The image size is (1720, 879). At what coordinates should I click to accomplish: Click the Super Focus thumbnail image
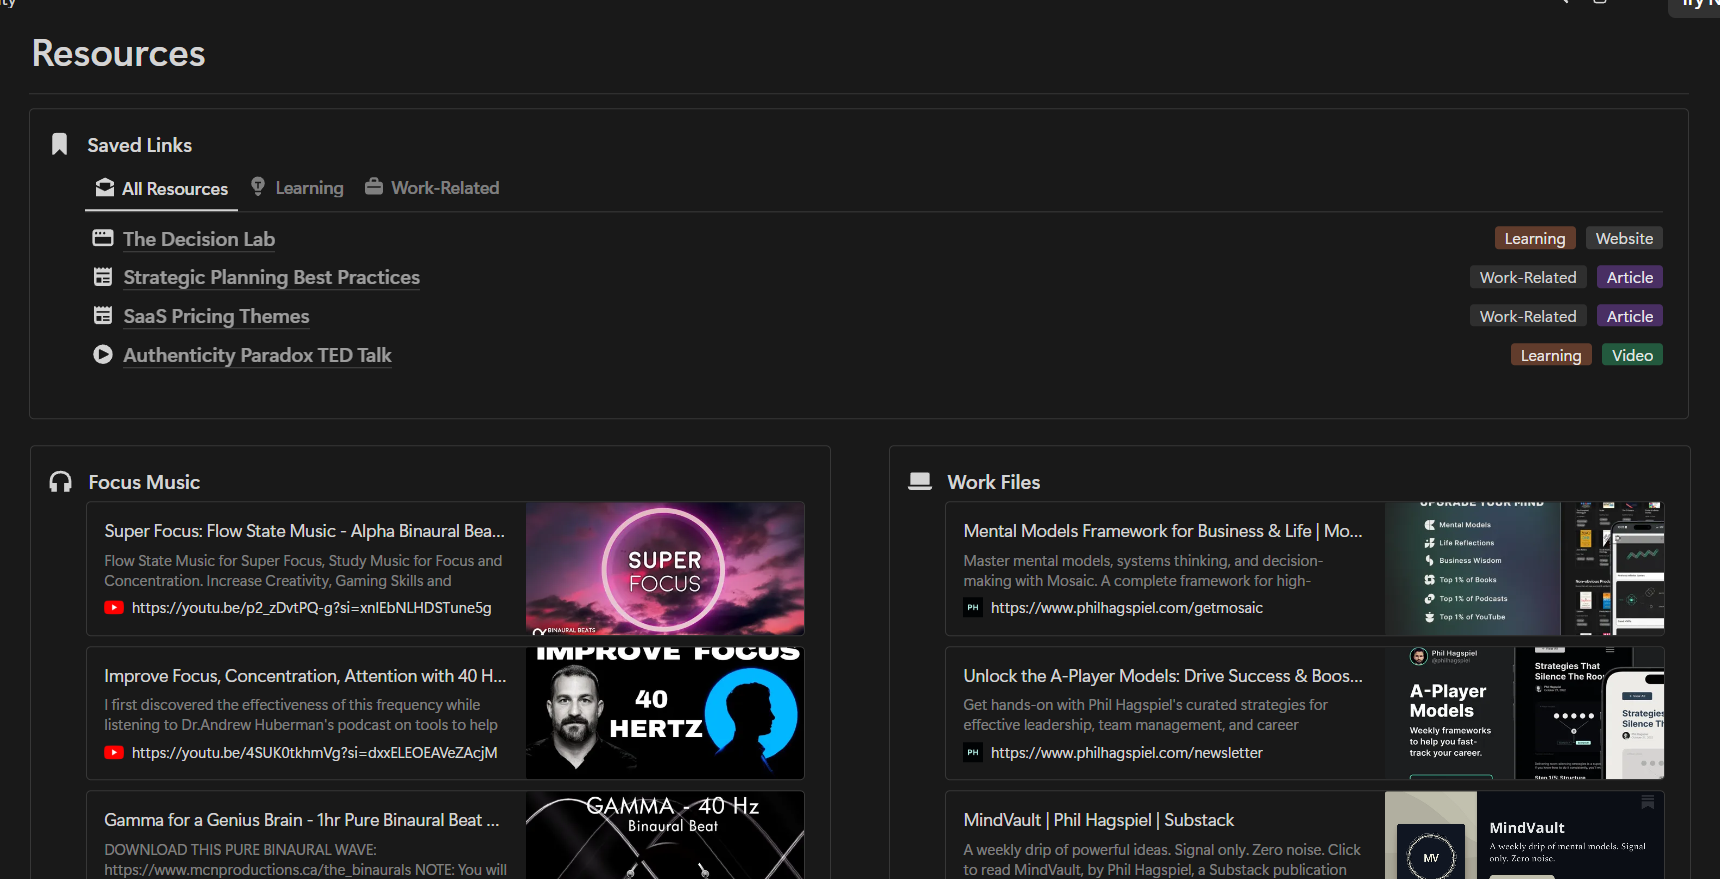(665, 568)
